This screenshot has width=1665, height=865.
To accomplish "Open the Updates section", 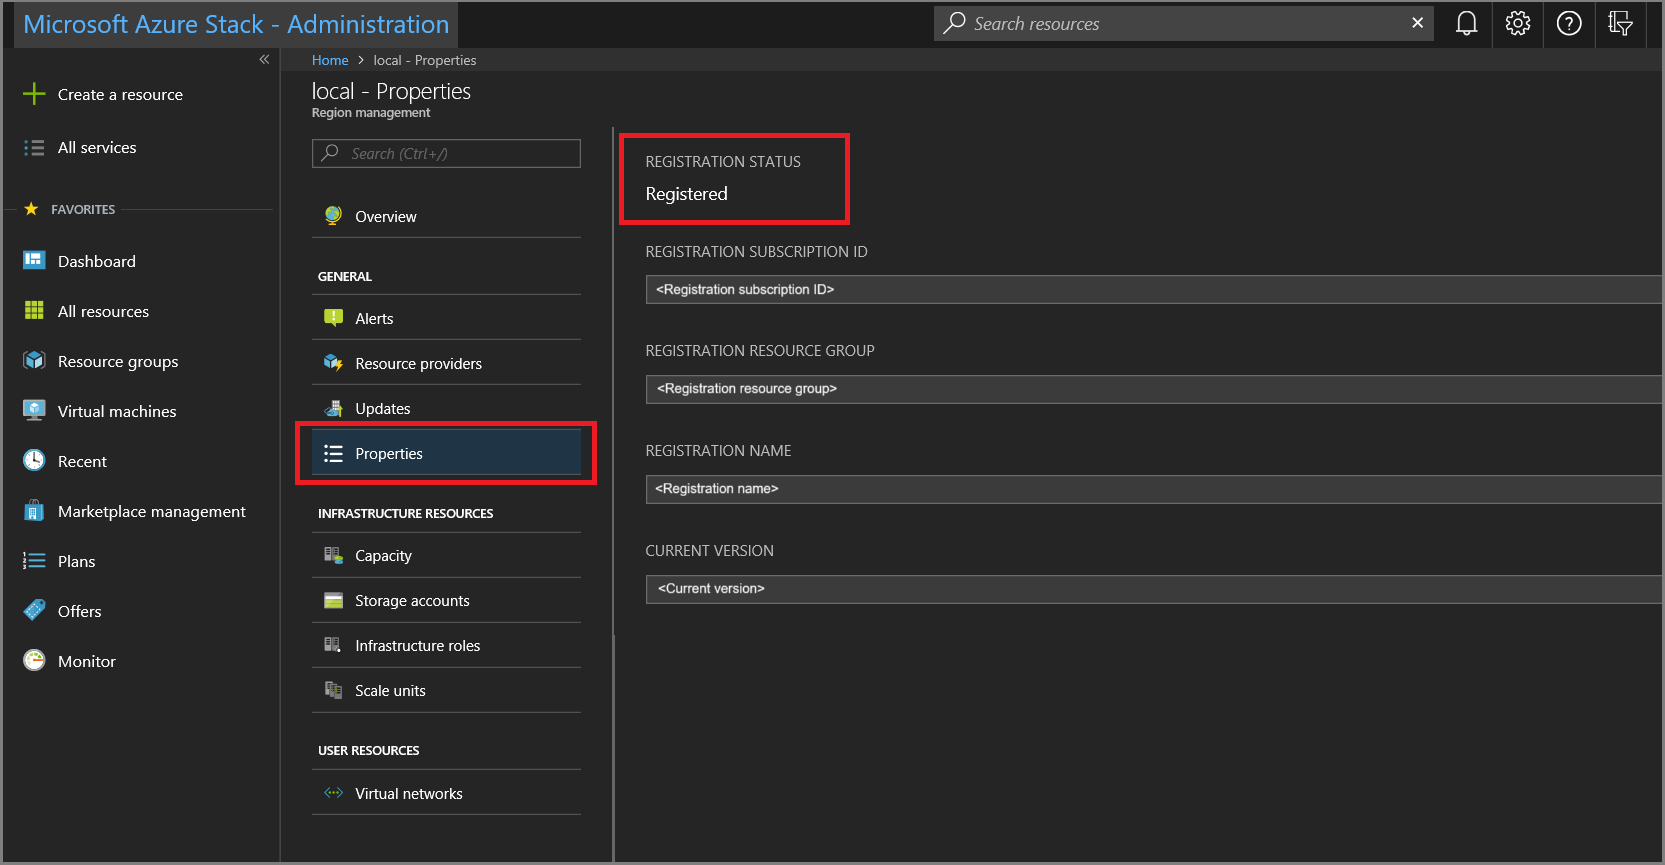I will [382, 409].
